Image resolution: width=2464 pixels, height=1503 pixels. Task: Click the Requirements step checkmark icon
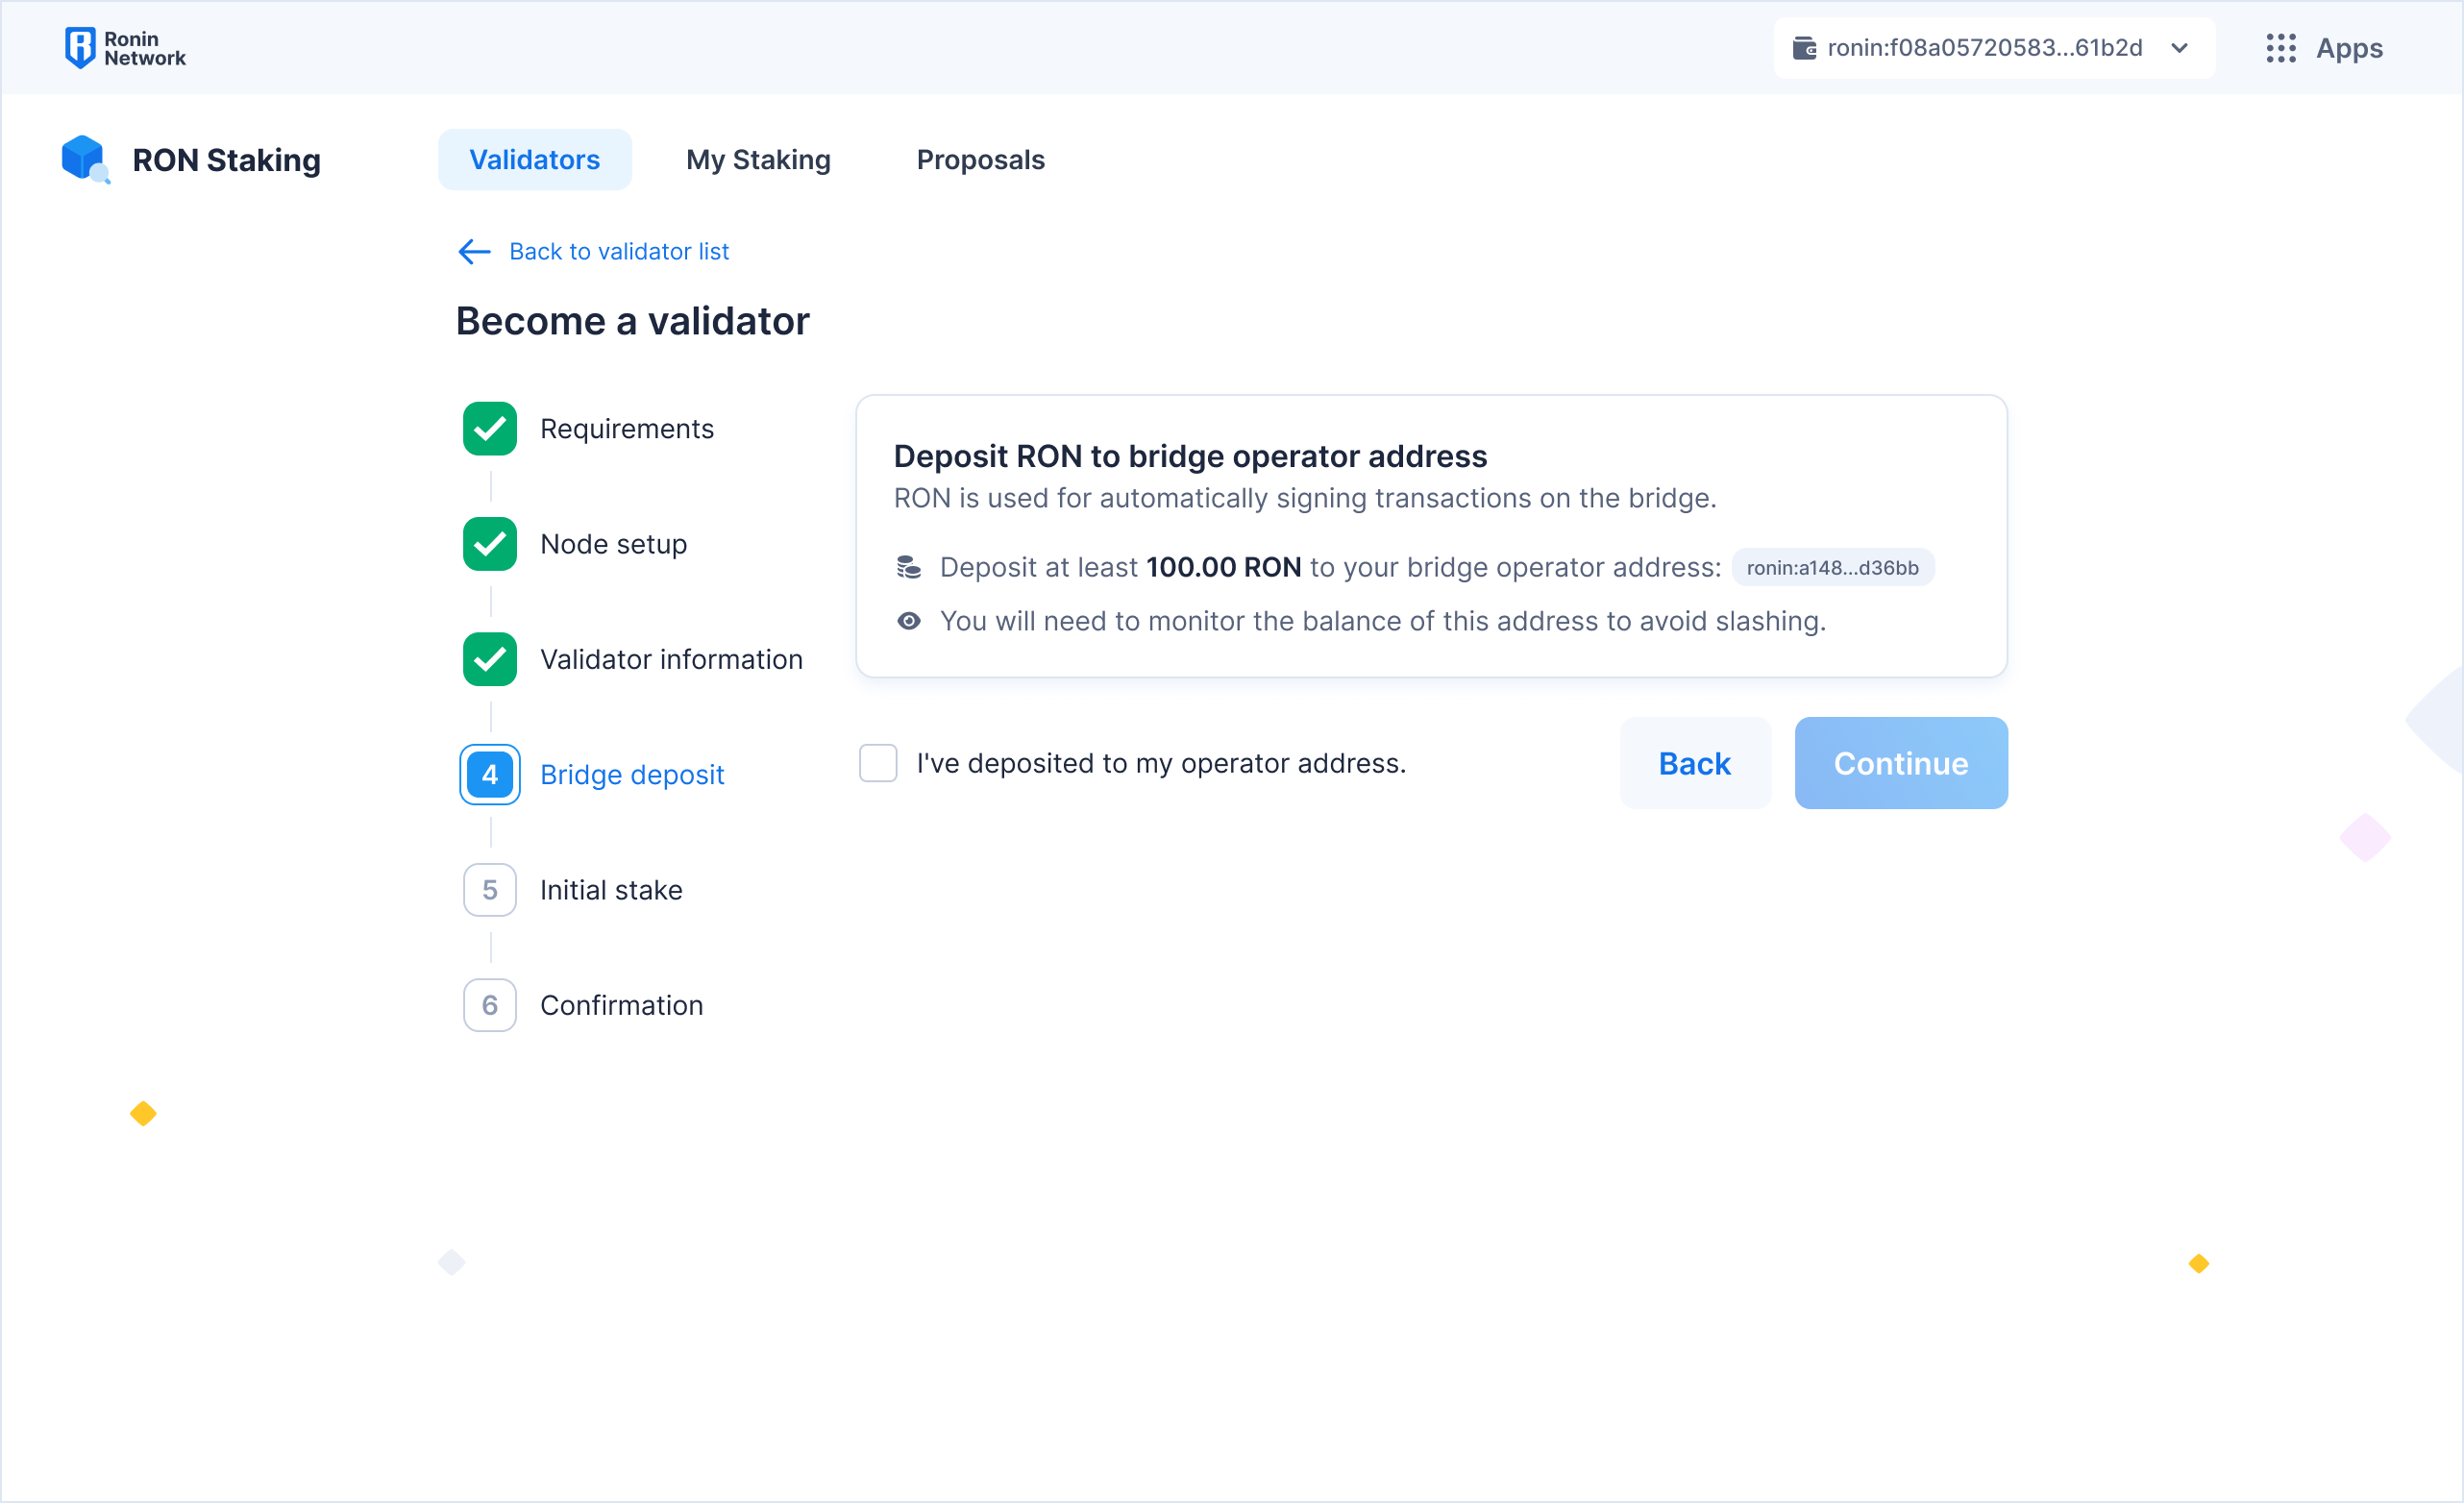pyautogui.click(x=490, y=429)
